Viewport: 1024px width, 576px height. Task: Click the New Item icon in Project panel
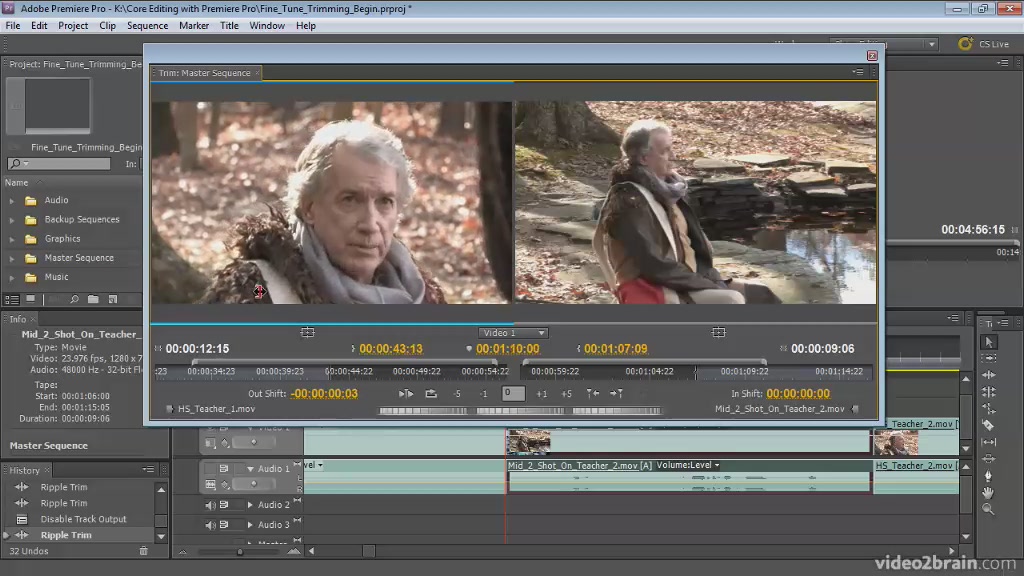[x=113, y=299]
